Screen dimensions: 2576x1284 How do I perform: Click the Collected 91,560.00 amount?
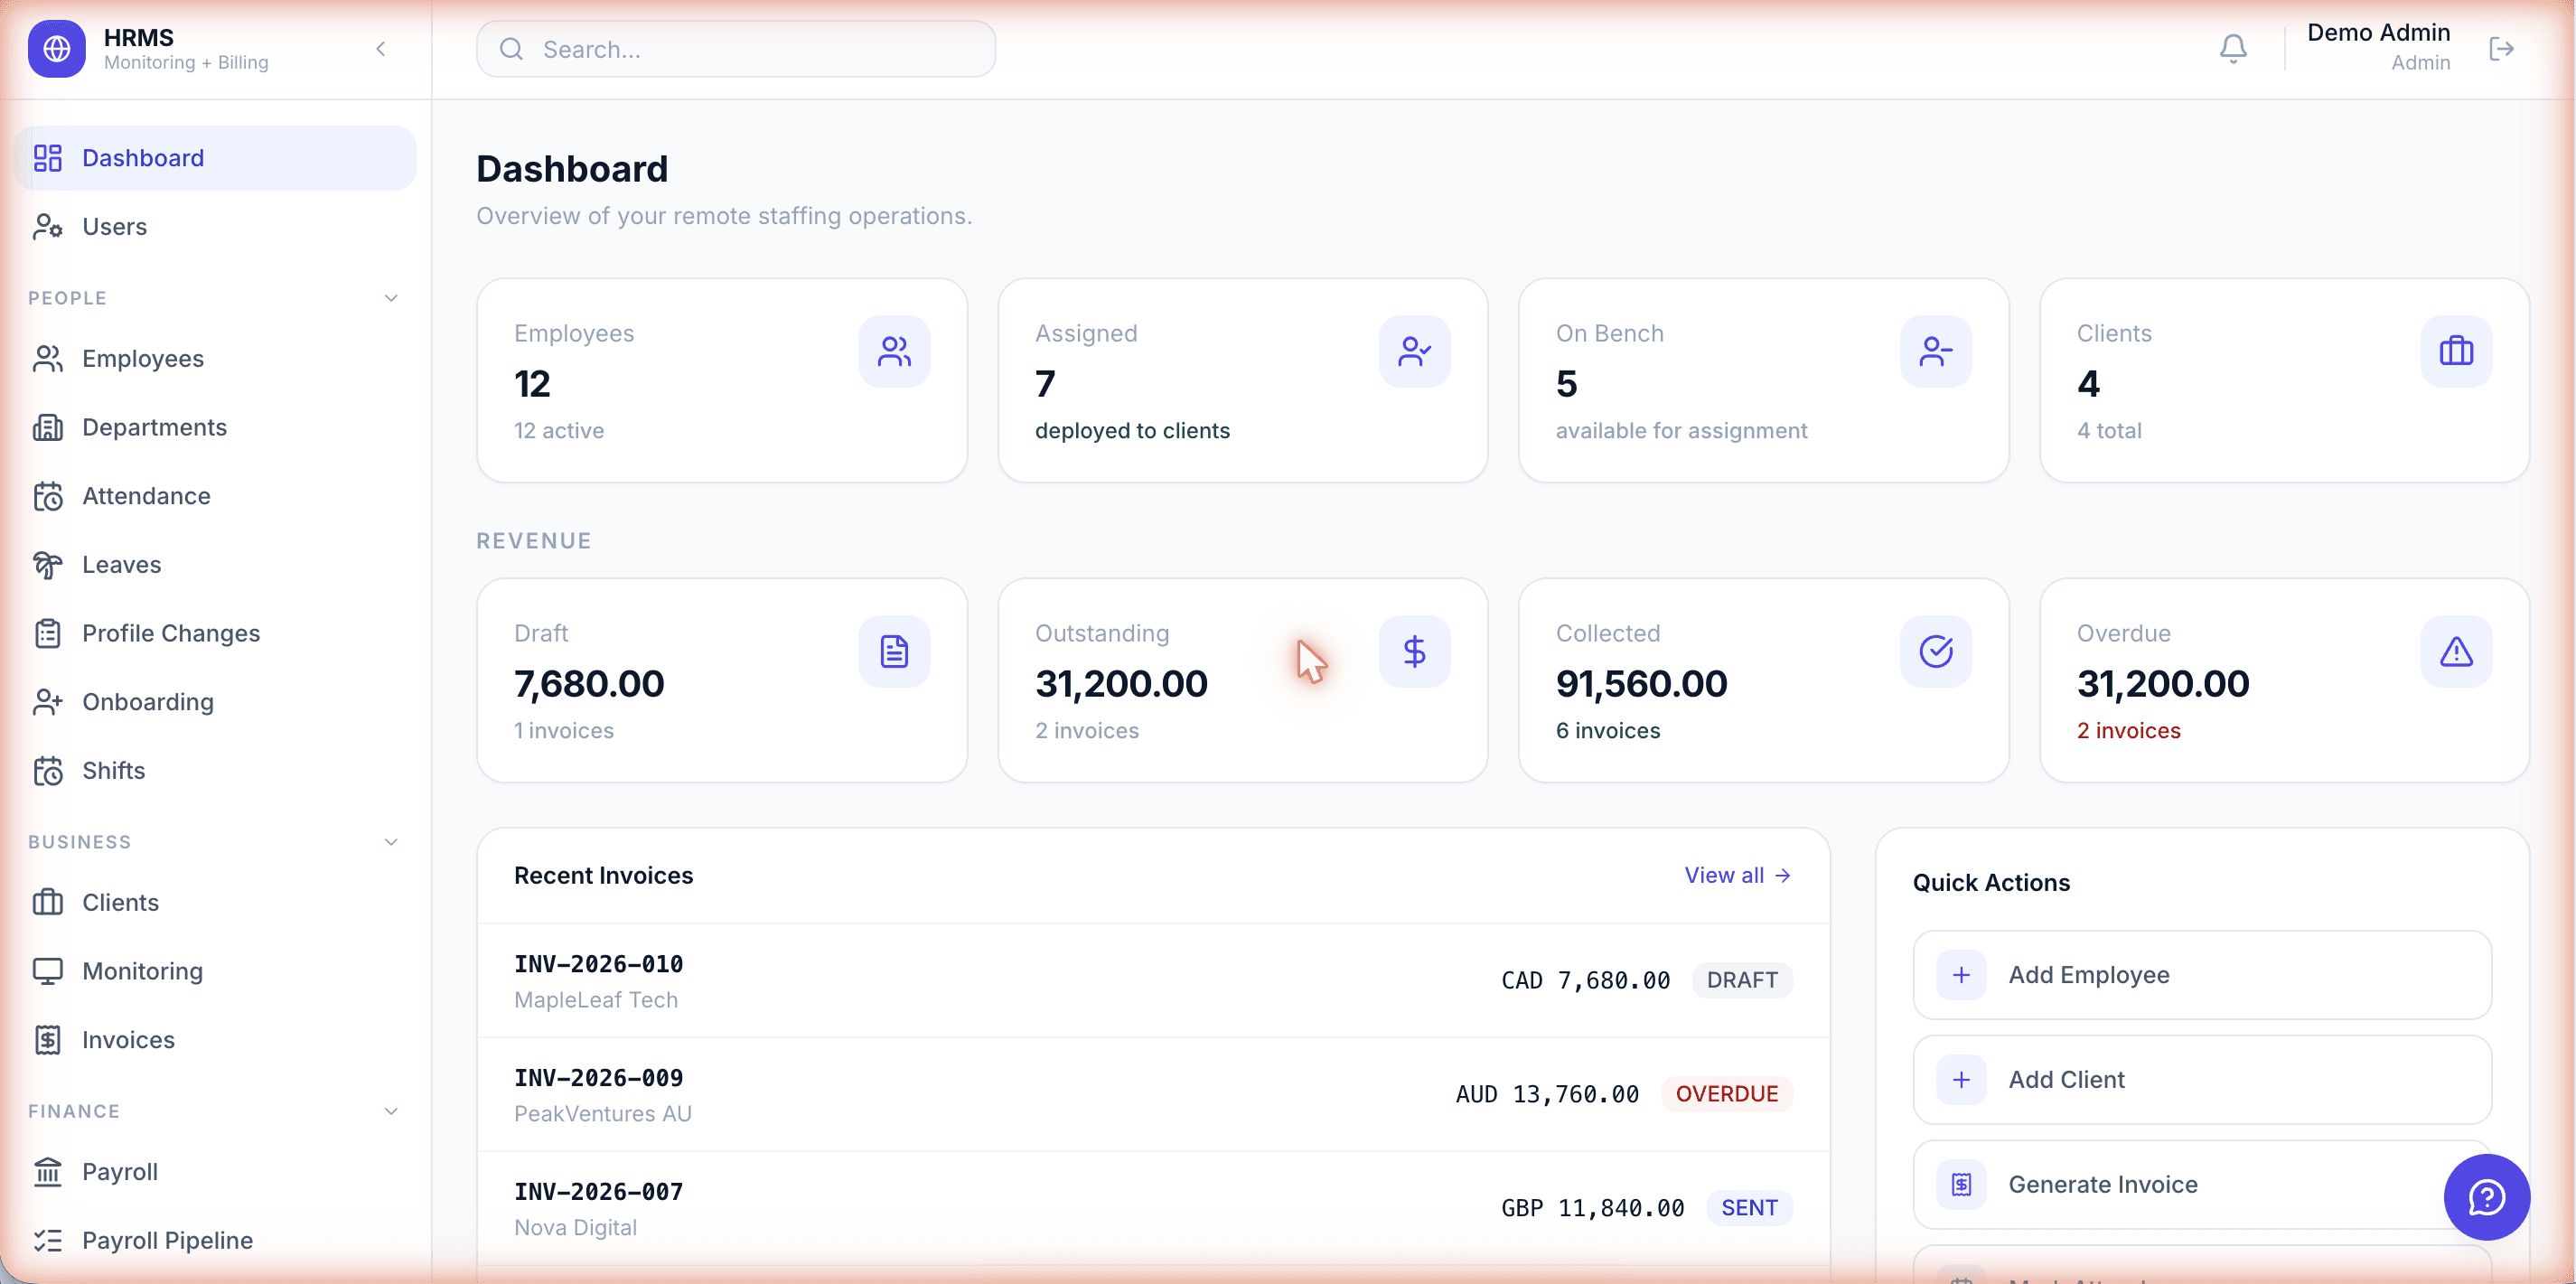click(1641, 684)
